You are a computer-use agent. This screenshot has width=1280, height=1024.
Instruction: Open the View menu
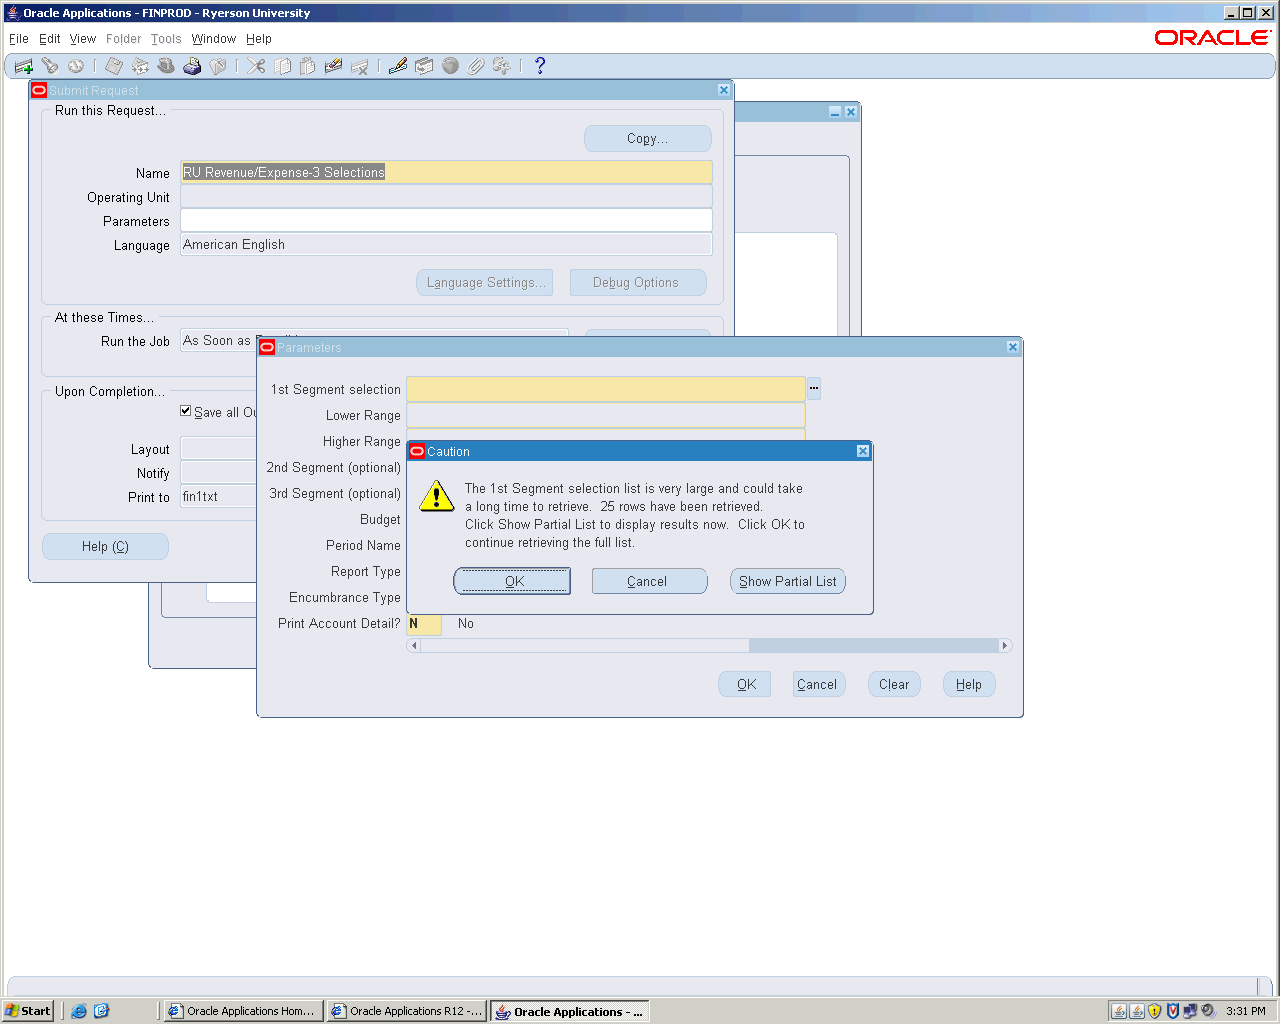pos(83,39)
